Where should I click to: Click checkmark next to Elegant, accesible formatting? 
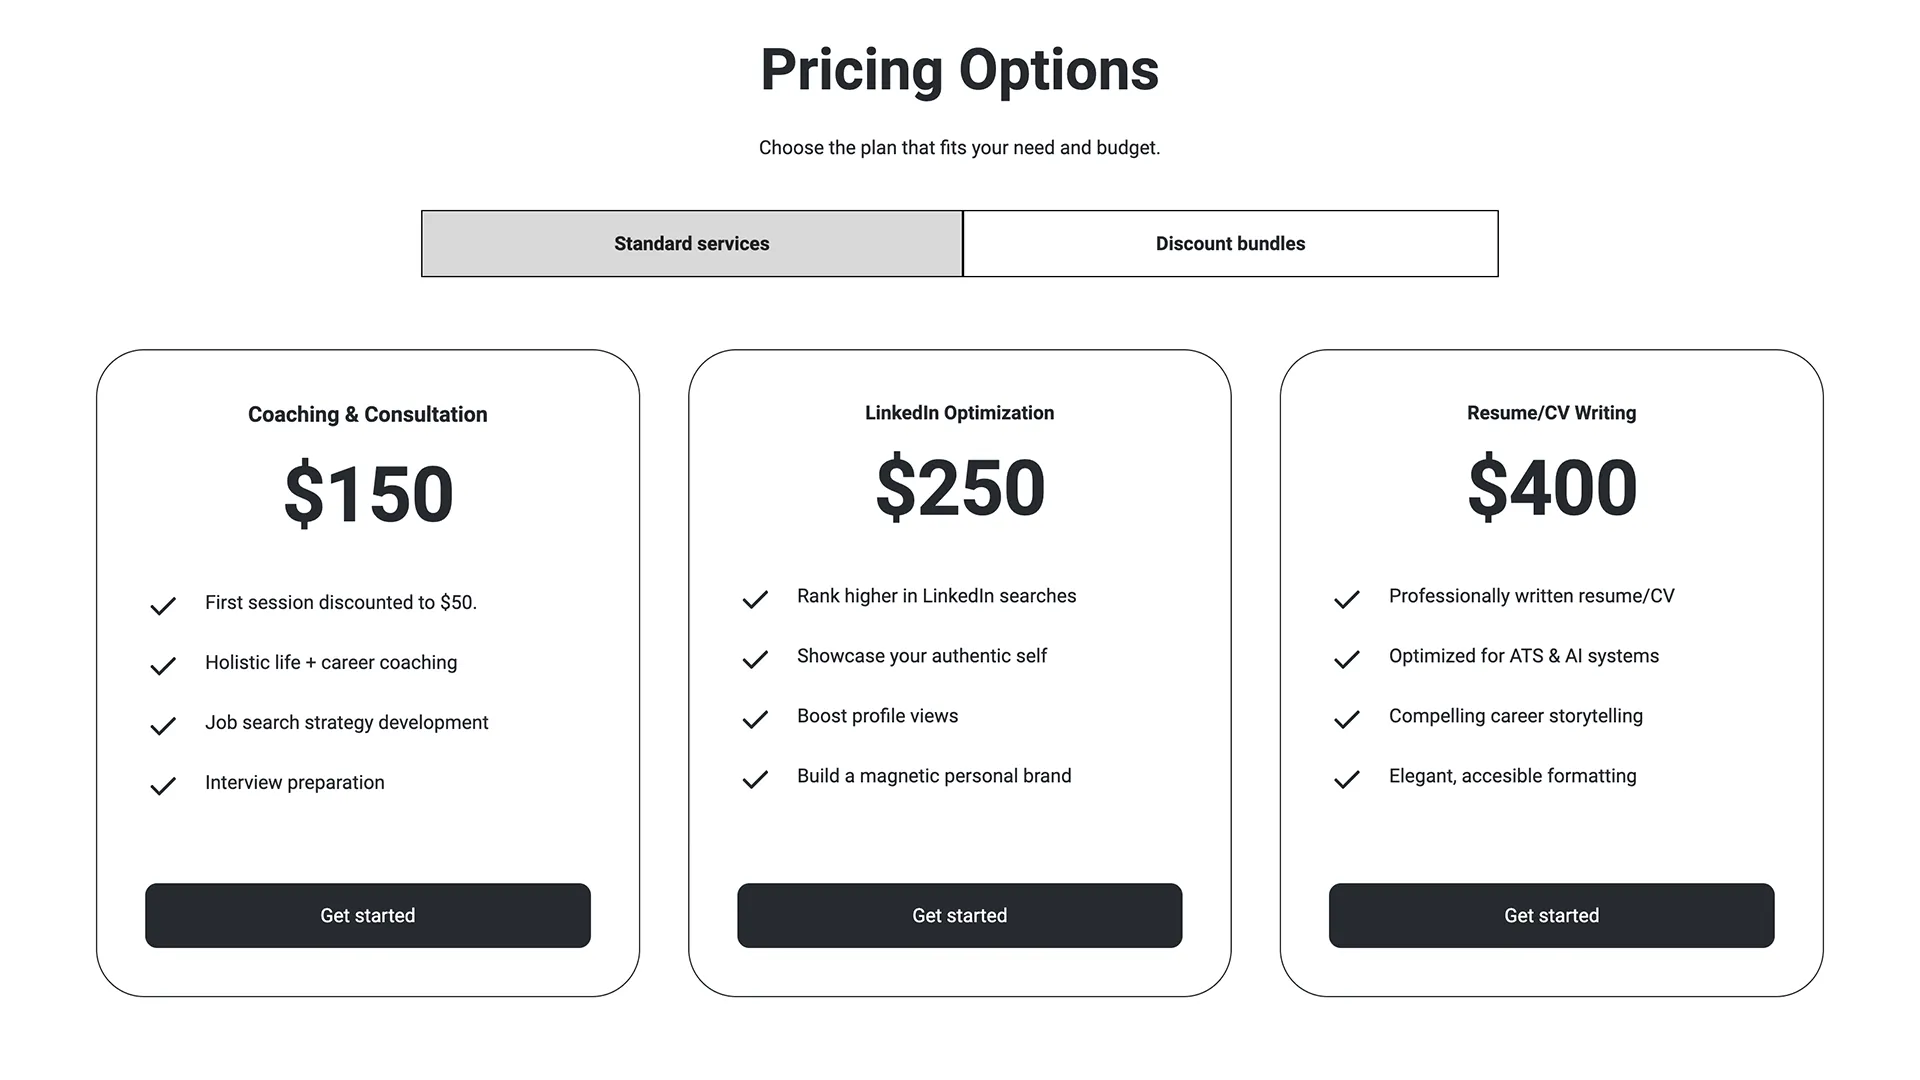[x=1347, y=779]
